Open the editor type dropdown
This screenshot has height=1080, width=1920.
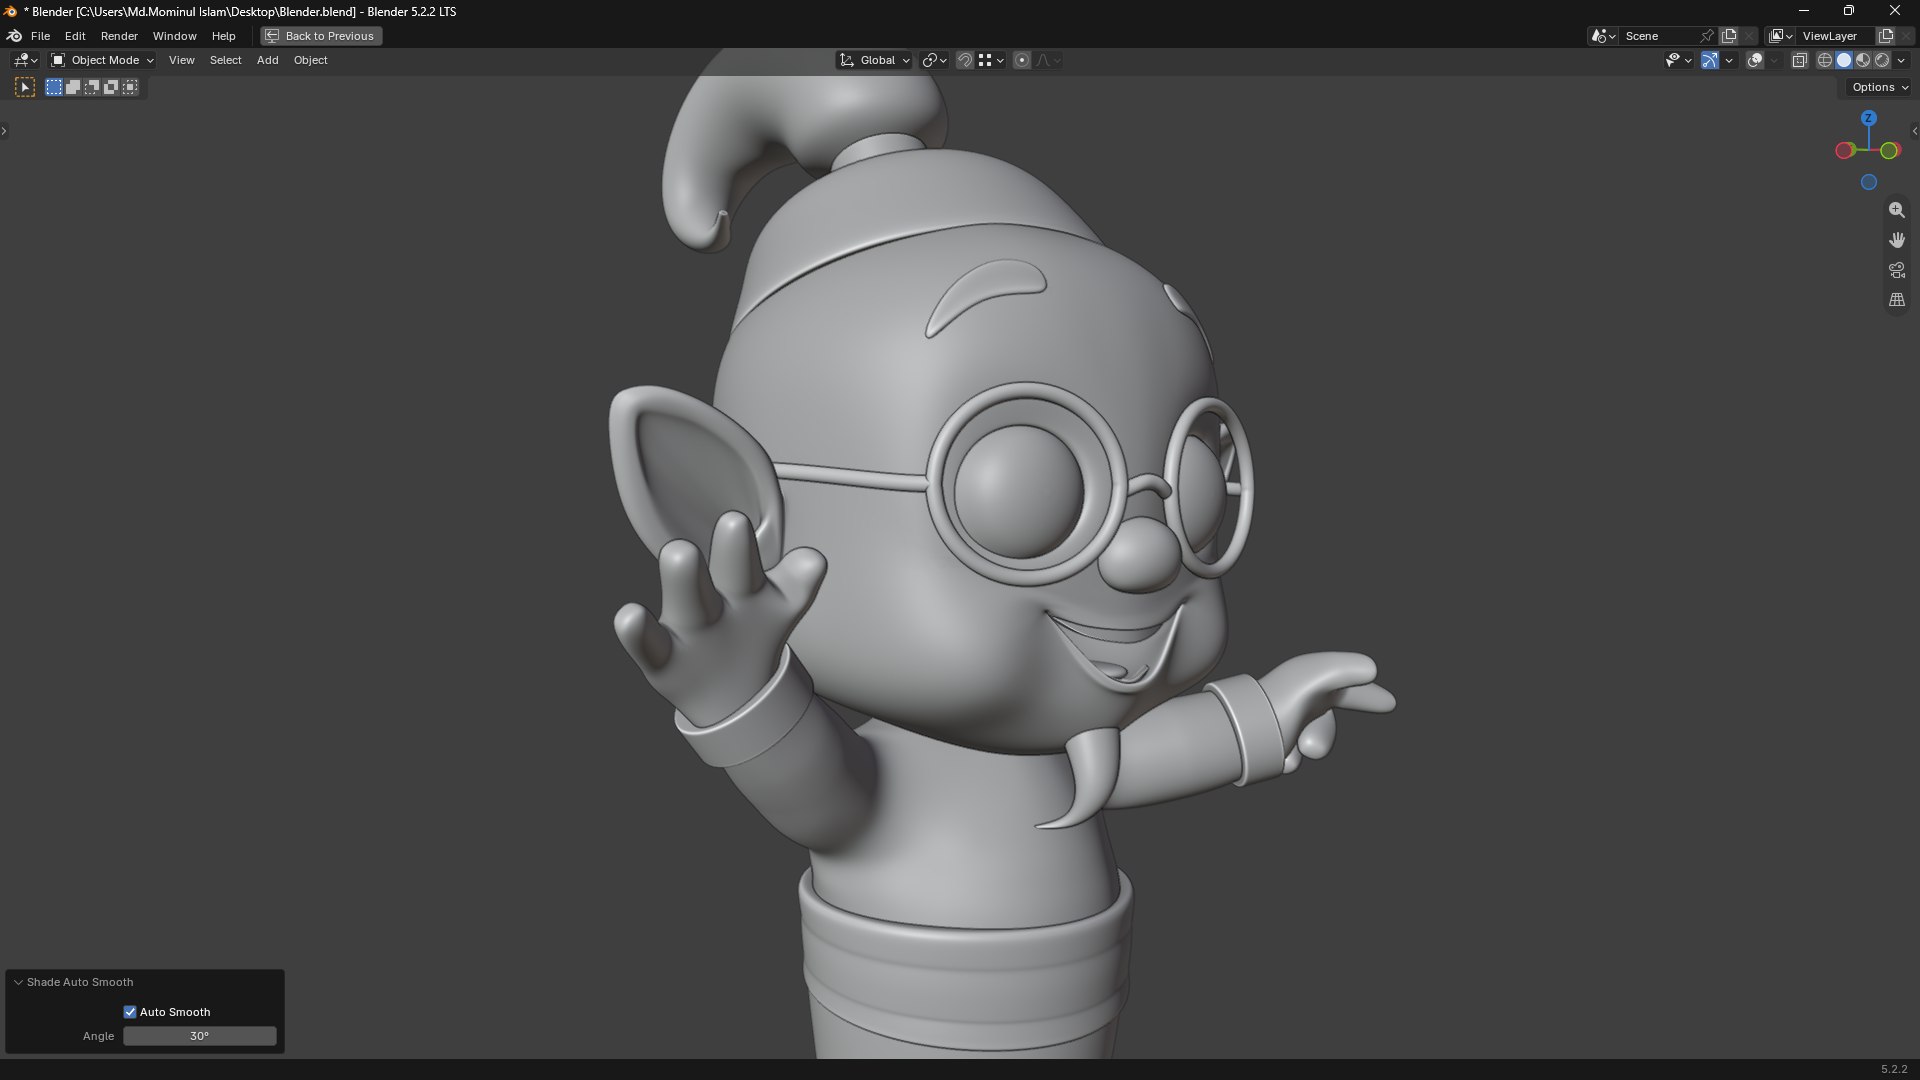pos(25,61)
